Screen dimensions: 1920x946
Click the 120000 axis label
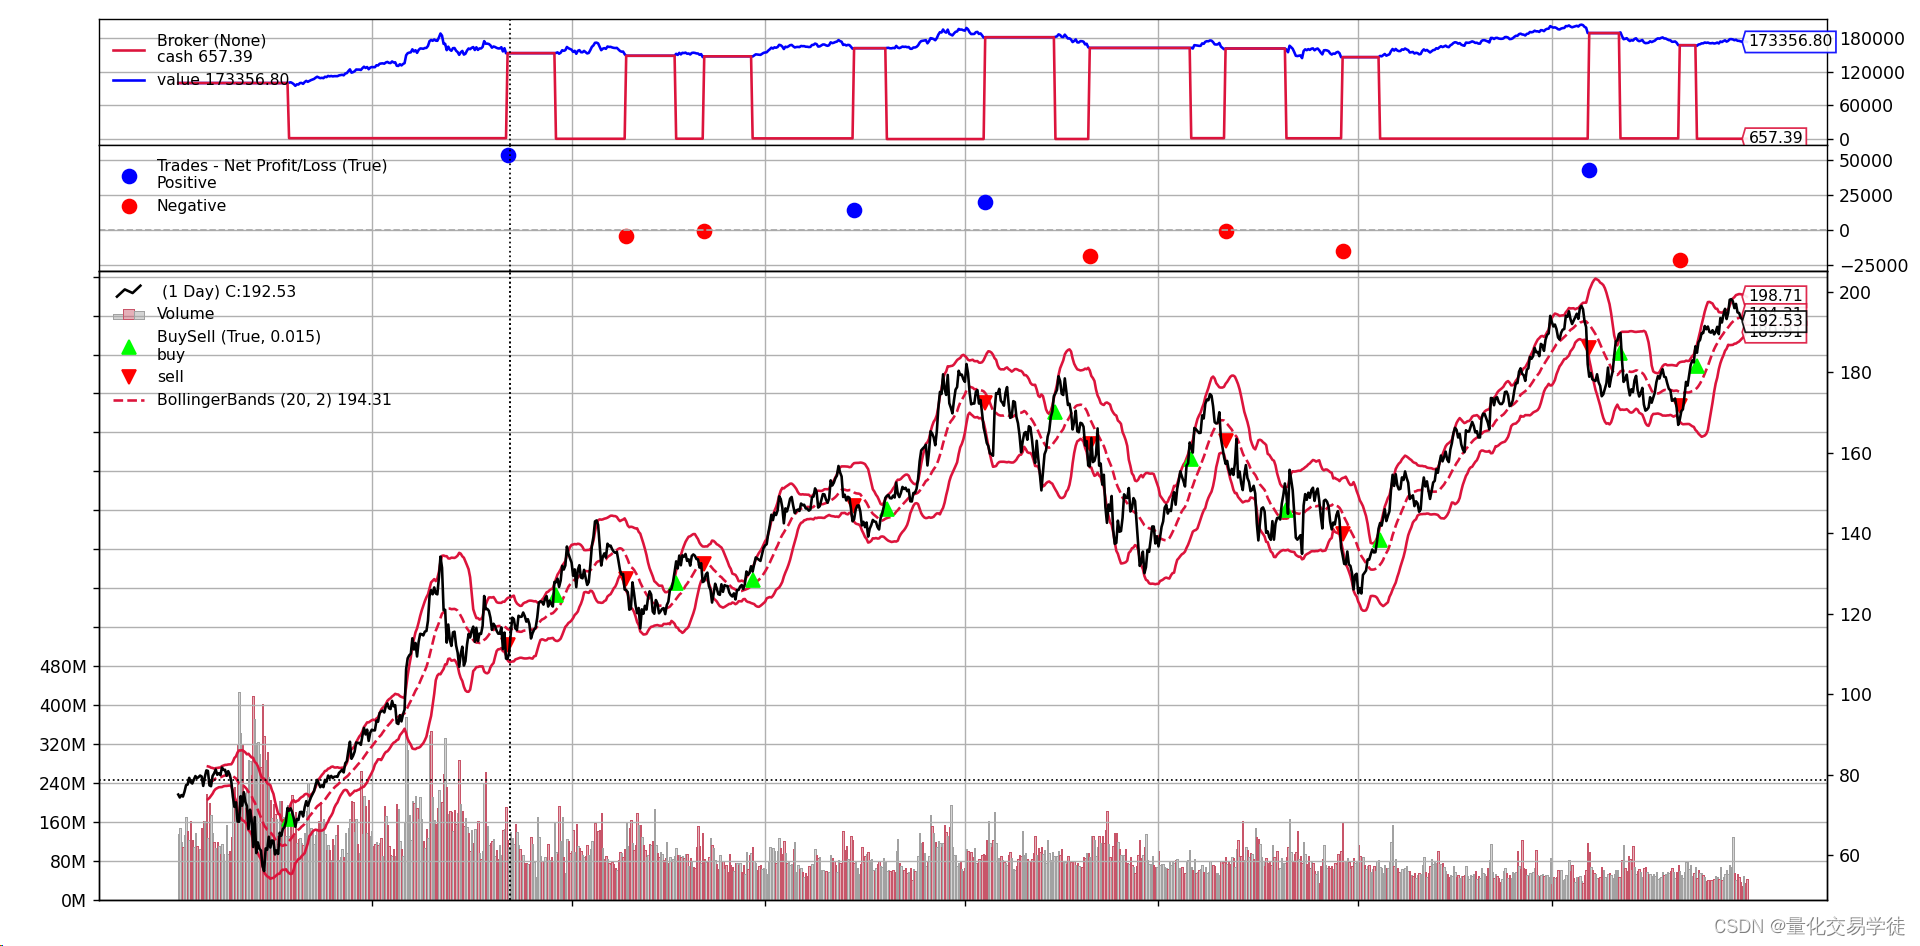(1871, 72)
